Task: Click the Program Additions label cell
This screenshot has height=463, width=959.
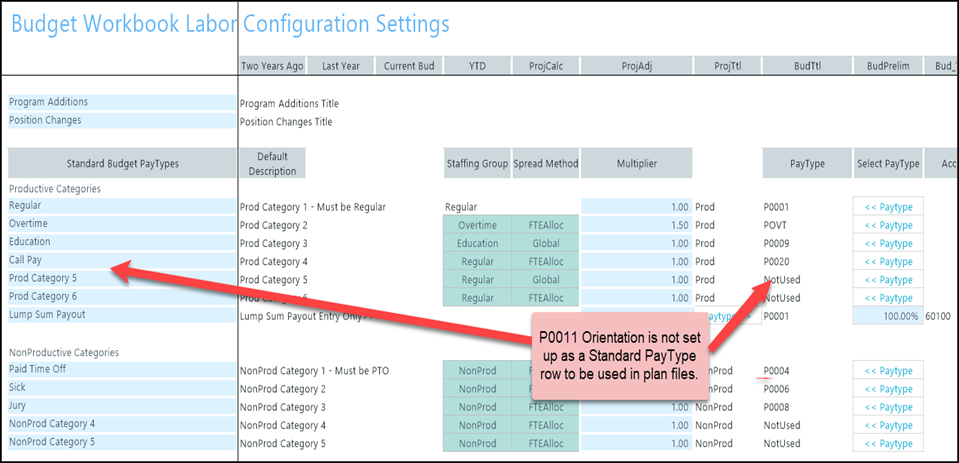Action: coord(121,102)
